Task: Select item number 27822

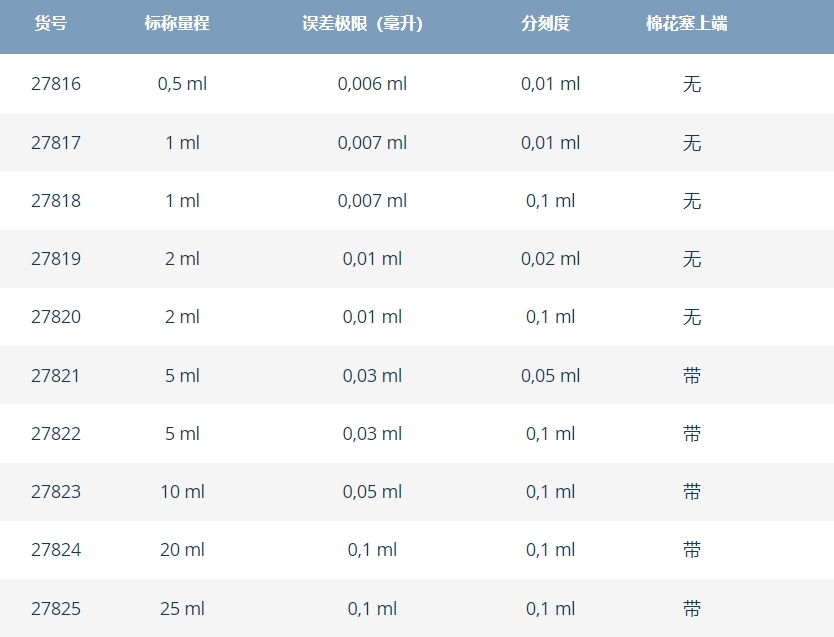Action: tap(56, 433)
